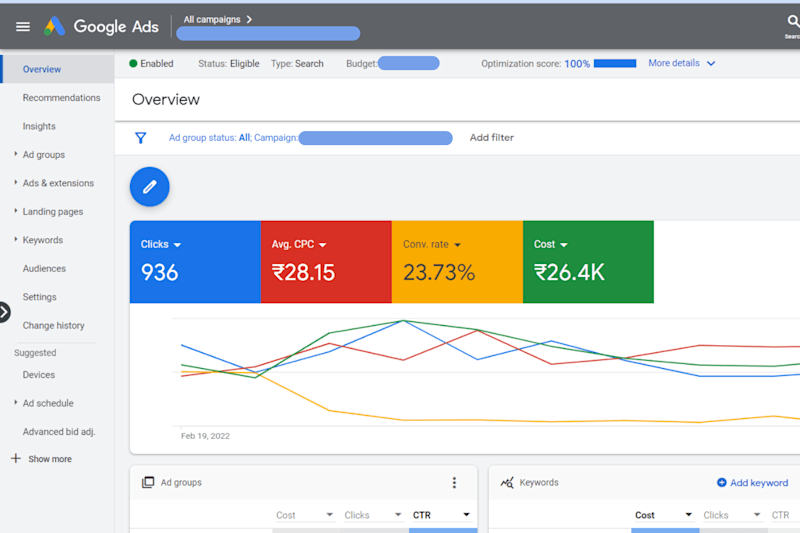Viewport: 800px width, 533px height.
Task: Open Ad groups card Cost column dropdown
Action: point(329,515)
